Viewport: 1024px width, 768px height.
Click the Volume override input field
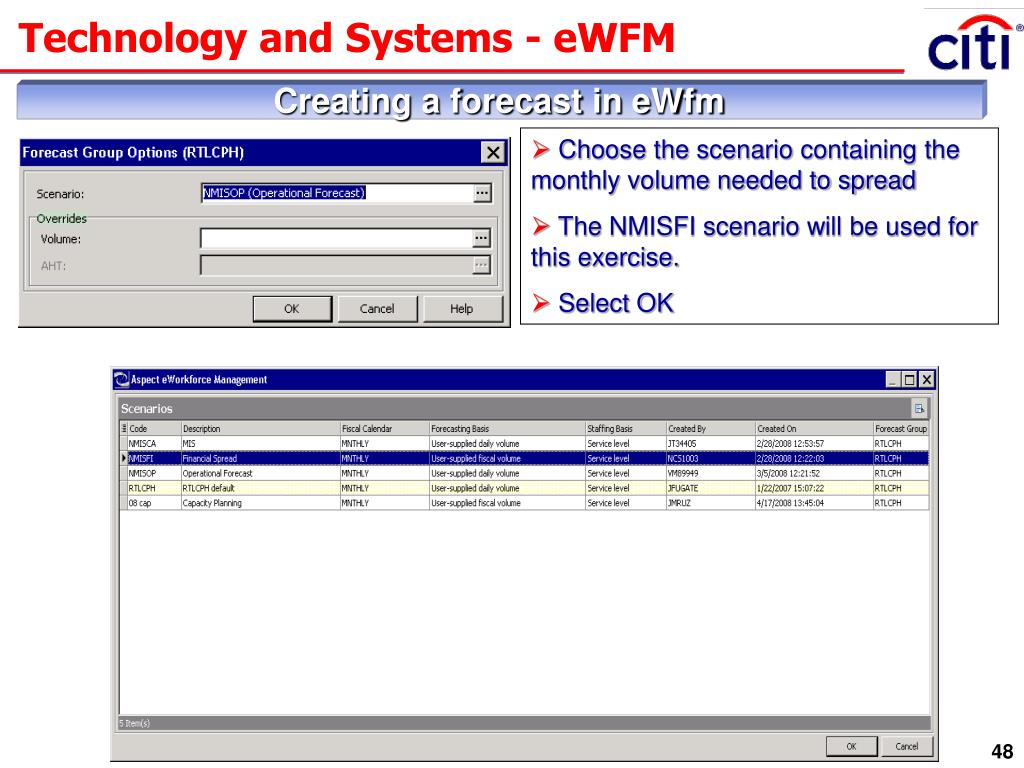336,238
